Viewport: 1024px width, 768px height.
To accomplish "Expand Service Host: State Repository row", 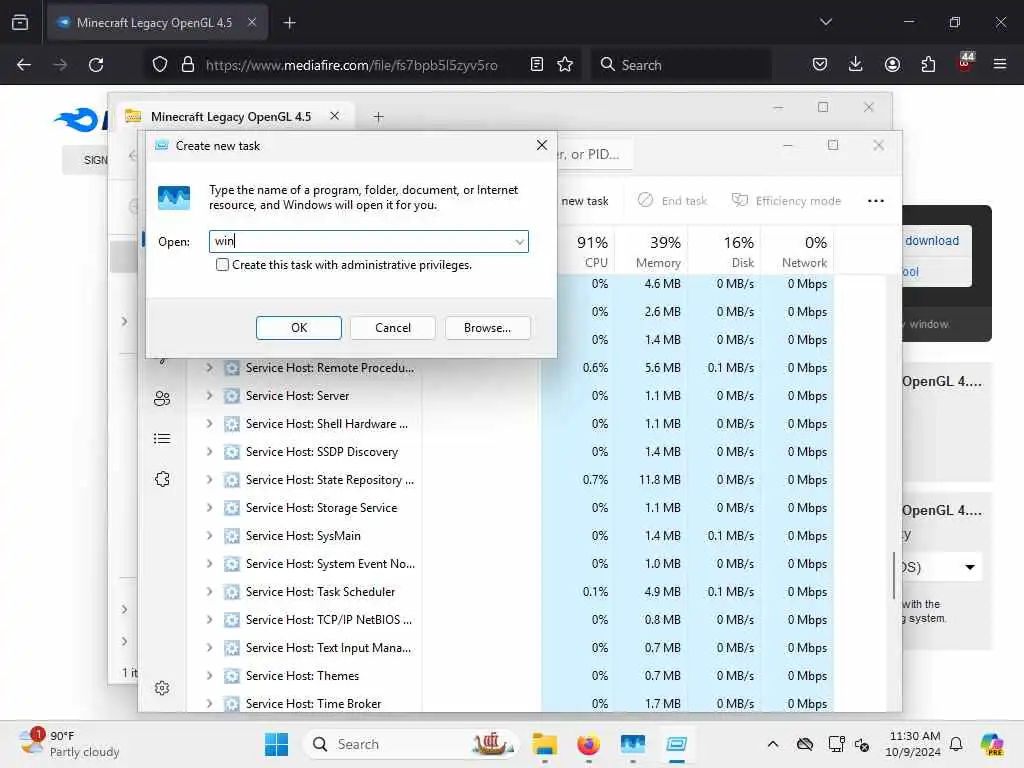I will point(209,480).
